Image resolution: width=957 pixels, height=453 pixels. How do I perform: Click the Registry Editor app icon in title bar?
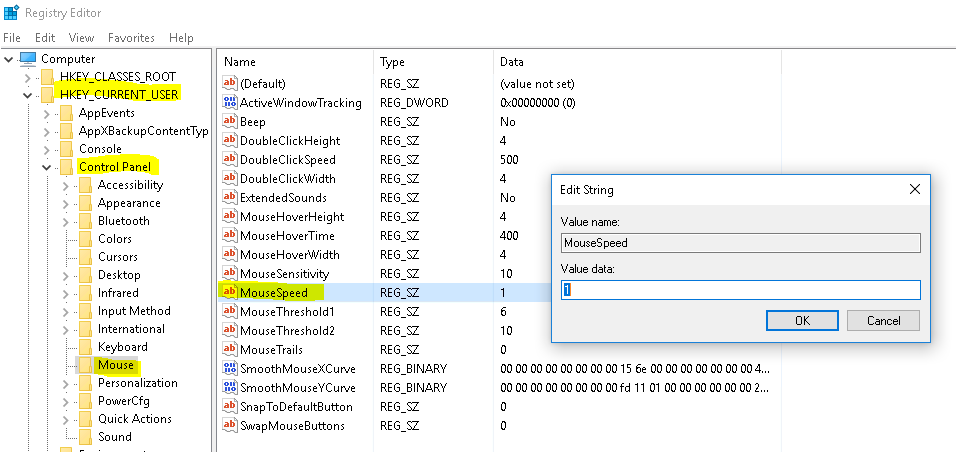12,13
